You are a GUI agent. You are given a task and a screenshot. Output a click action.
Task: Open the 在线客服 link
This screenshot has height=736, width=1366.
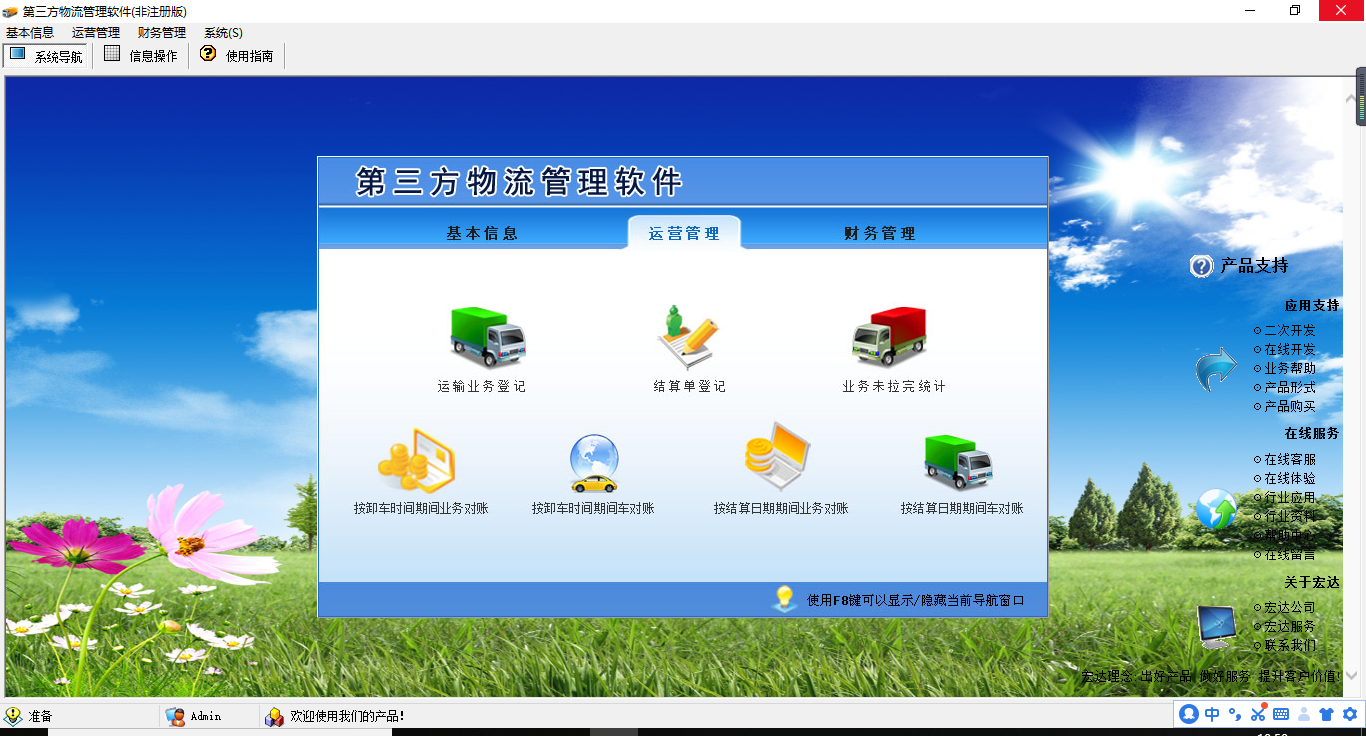click(1290, 459)
